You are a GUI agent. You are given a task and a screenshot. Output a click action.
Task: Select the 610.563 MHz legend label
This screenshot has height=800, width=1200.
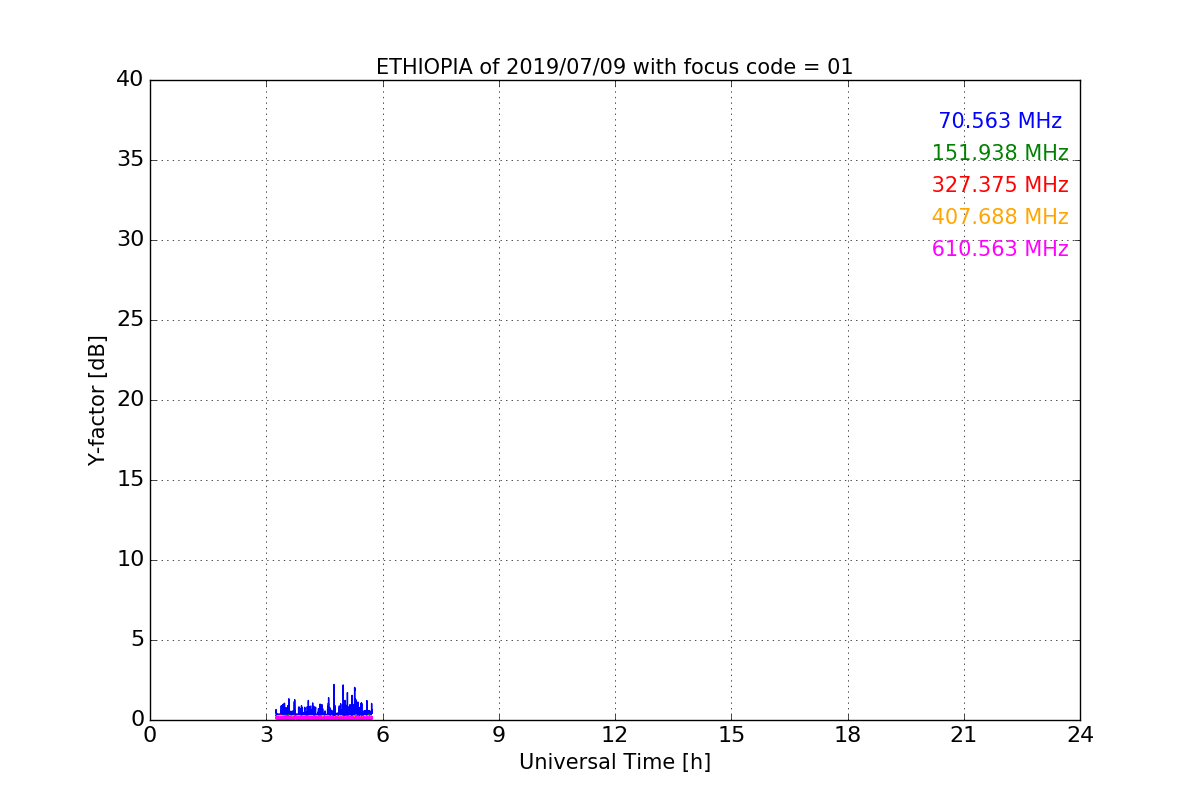click(x=1000, y=249)
